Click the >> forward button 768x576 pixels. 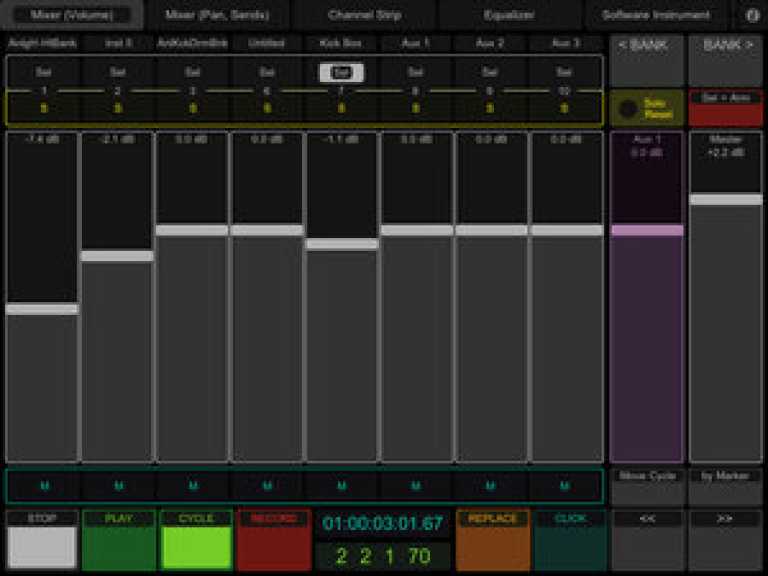(x=726, y=540)
